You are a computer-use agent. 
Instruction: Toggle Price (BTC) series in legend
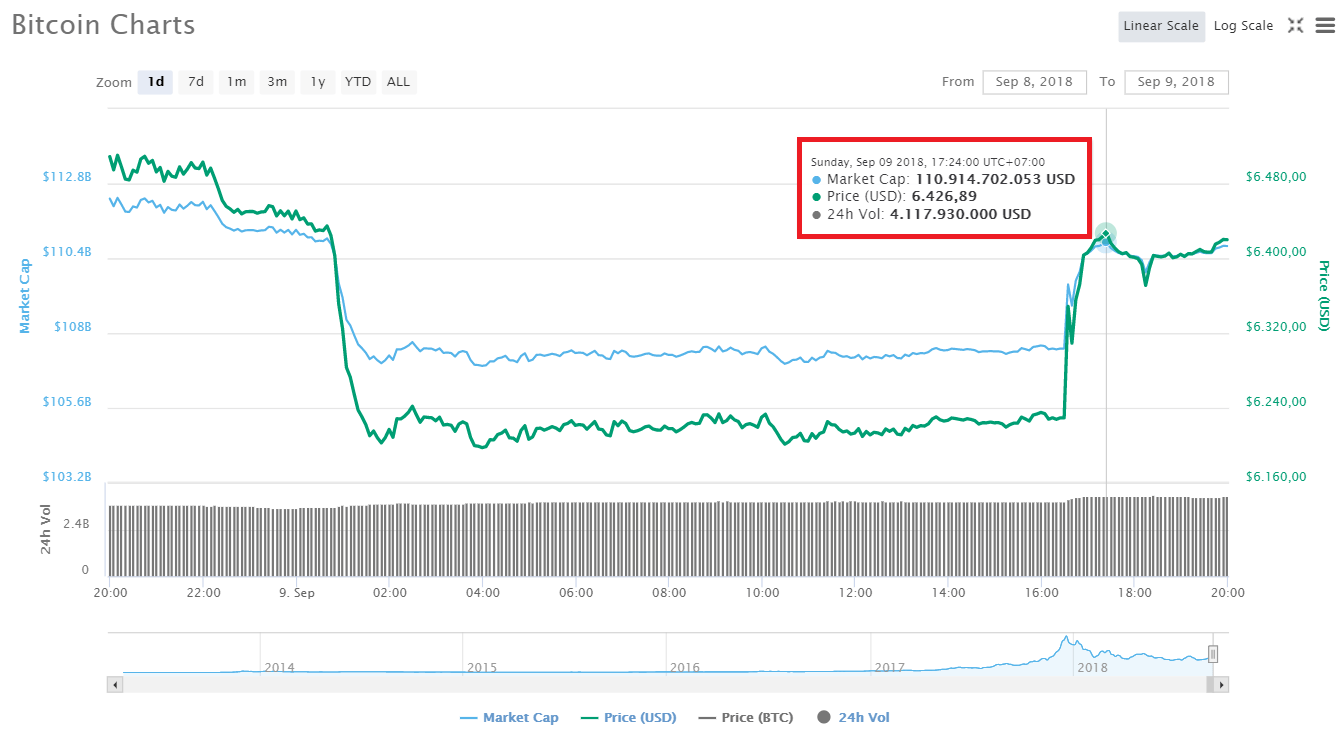[x=745, y=718]
